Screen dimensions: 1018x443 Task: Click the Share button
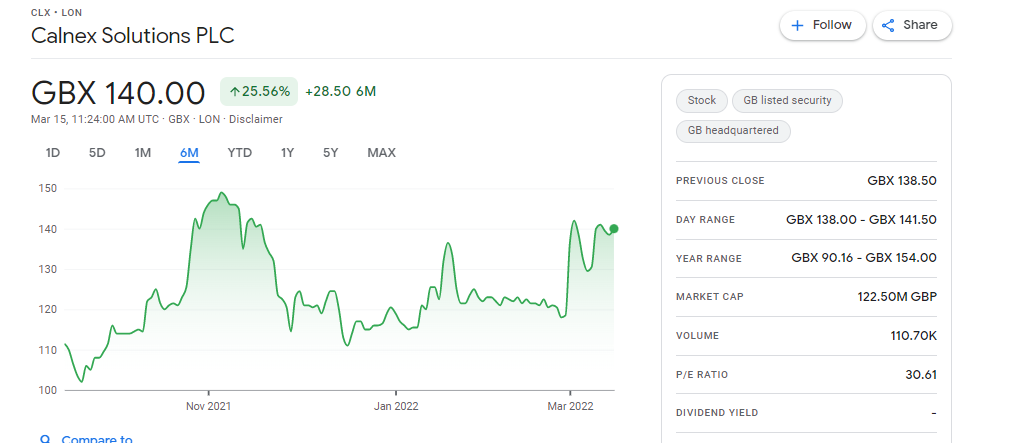coord(912,25)
